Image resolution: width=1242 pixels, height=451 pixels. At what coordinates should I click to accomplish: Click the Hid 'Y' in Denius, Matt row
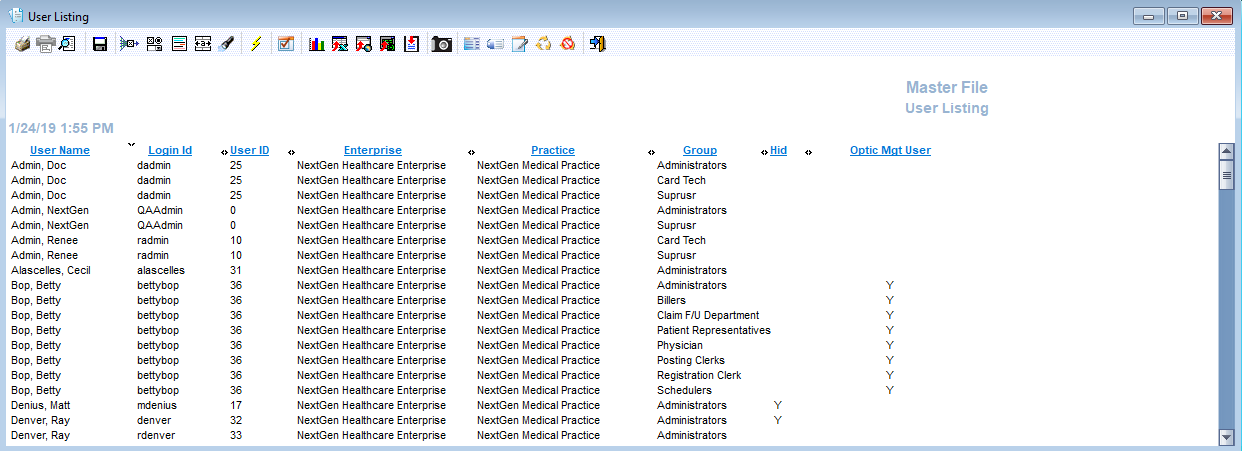click(x=778, y=405)
